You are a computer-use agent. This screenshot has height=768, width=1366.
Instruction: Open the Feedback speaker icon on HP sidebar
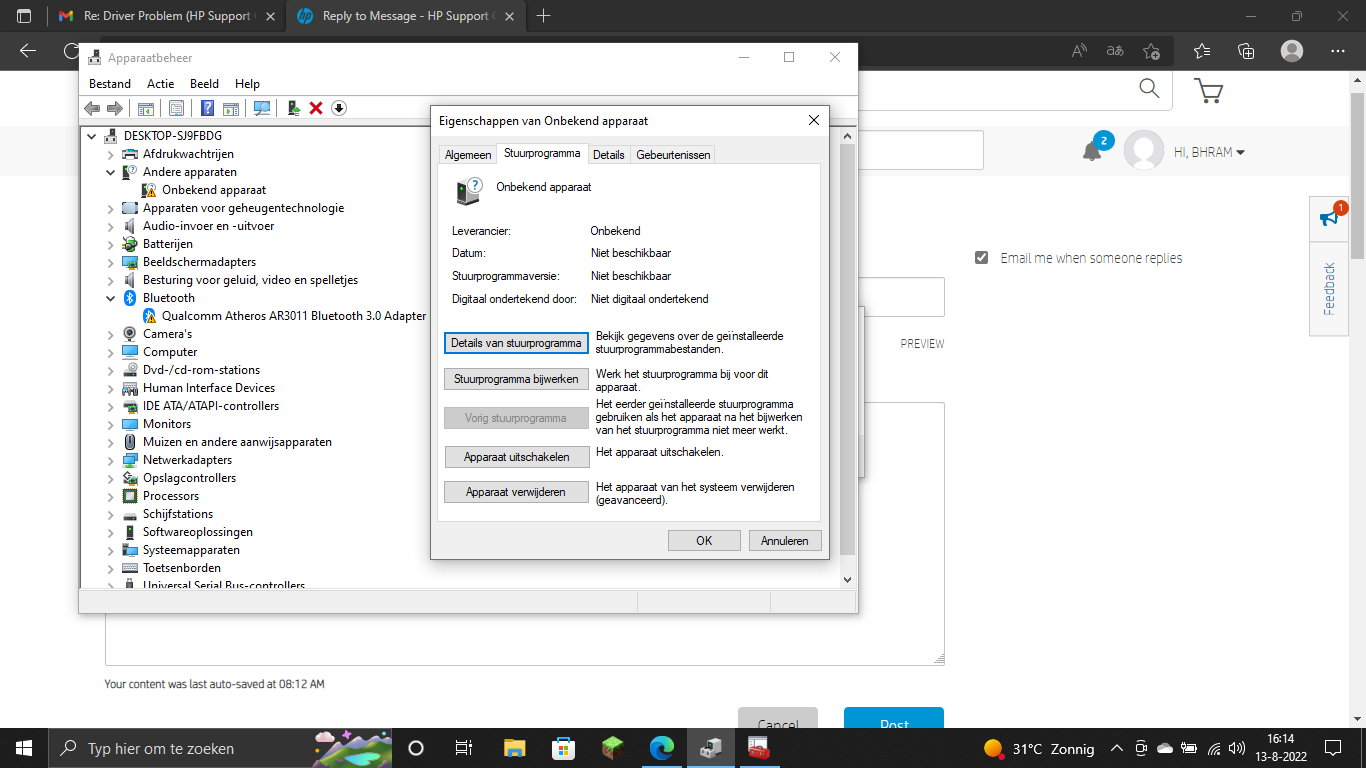point(1329,219)
